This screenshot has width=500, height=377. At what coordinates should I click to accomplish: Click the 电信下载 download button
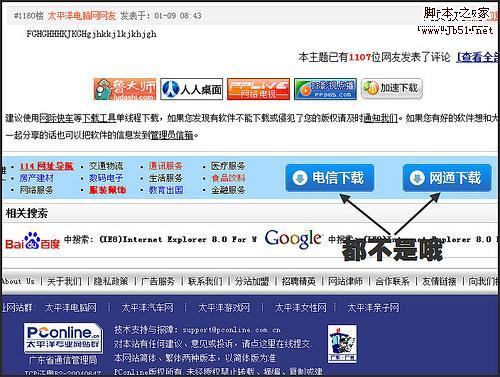coord(330,178)
